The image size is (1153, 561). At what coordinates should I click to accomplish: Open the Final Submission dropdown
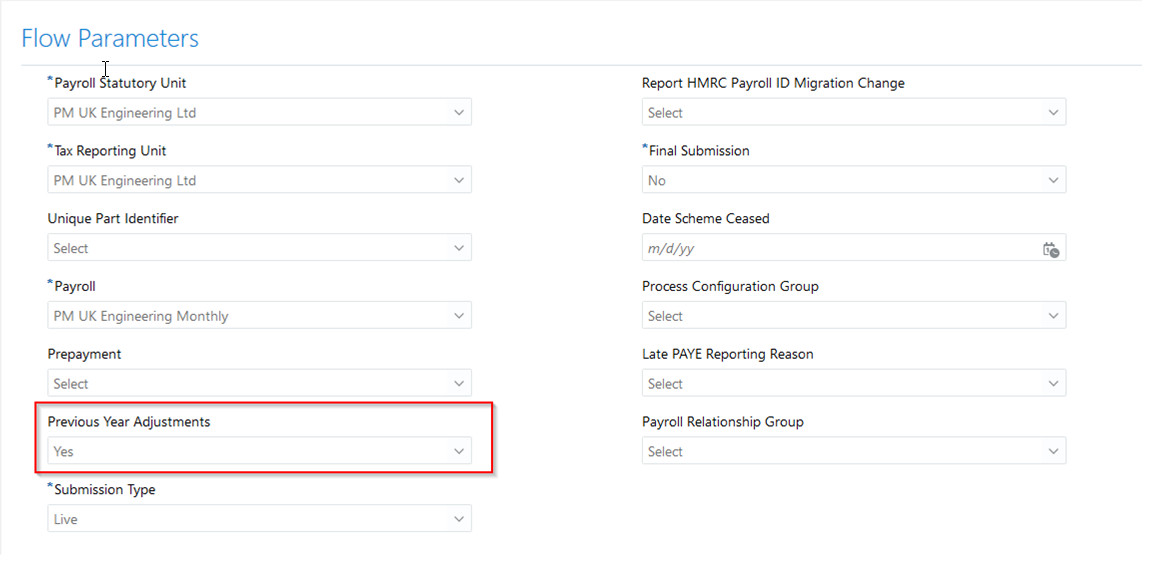853,181
